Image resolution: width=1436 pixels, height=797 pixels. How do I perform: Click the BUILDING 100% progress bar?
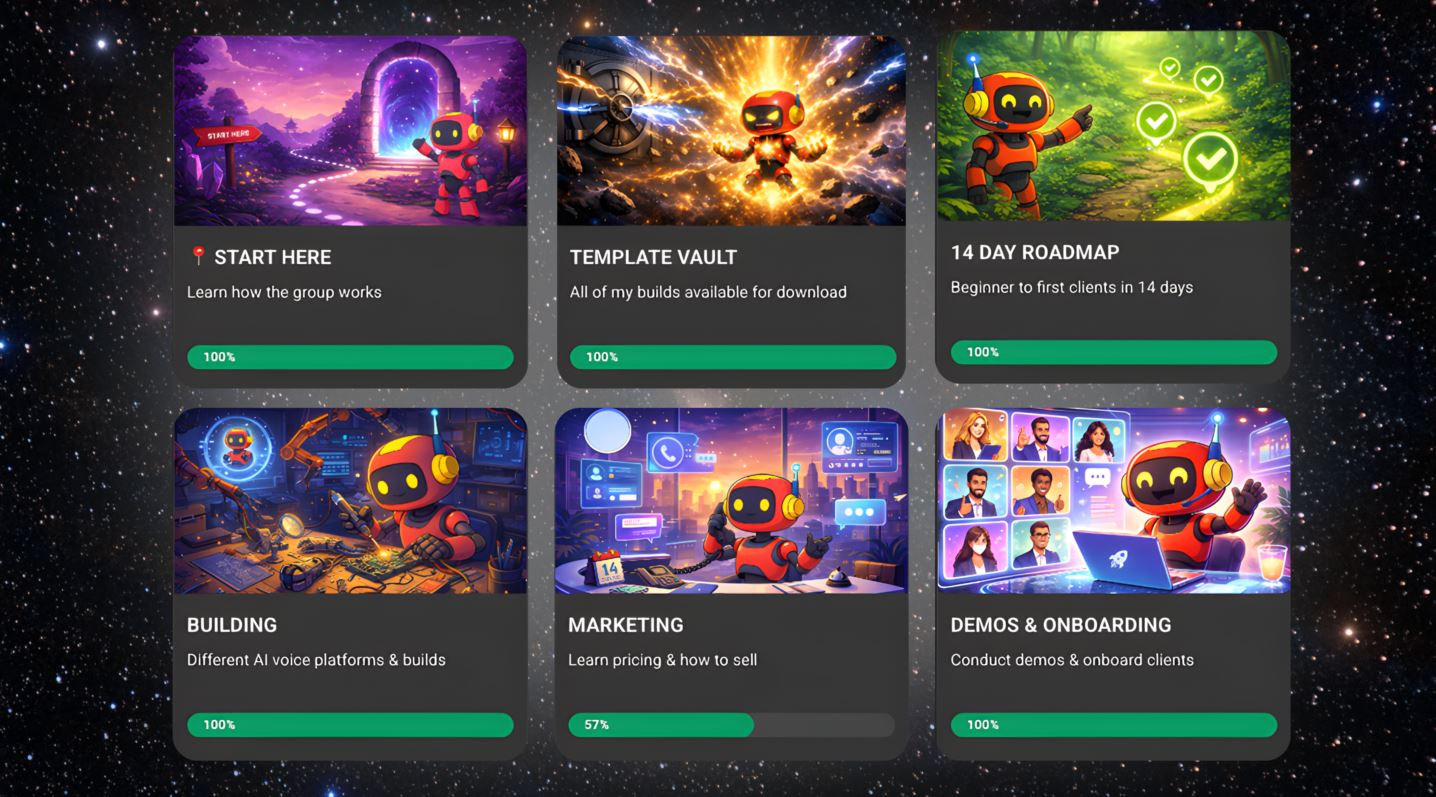pos(350,725)
